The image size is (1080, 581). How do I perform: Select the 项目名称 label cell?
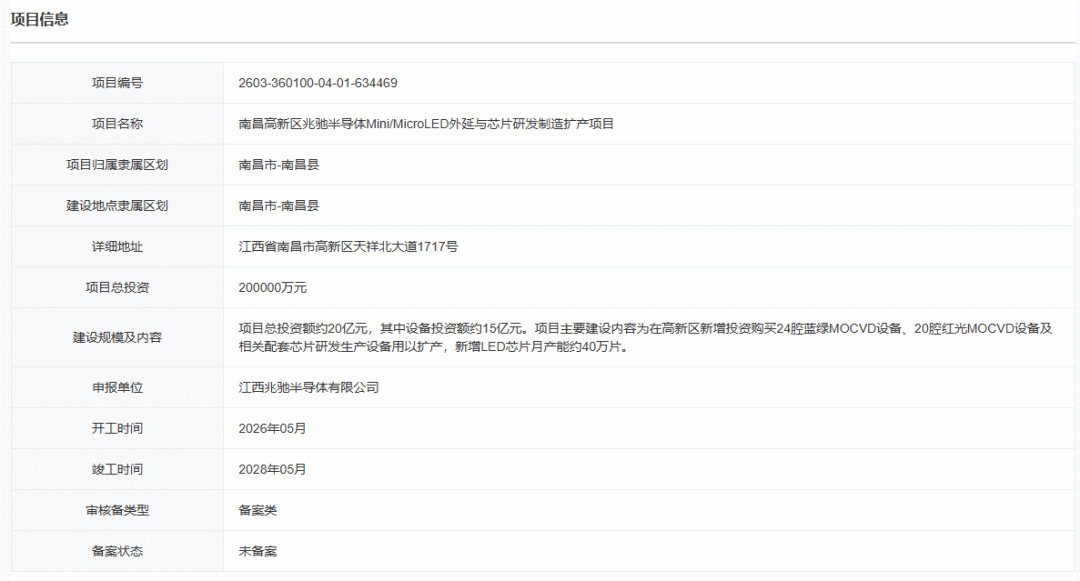[117, 124]
